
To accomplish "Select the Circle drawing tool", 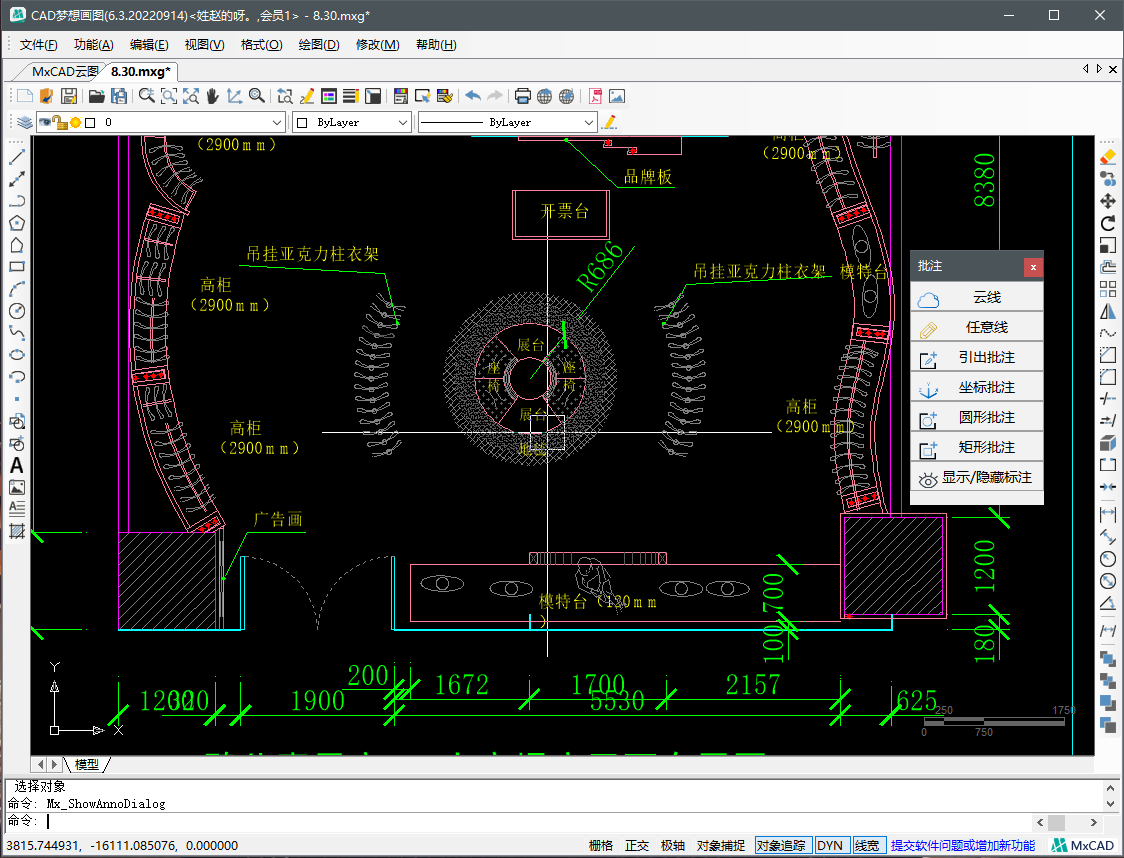I will pos(16,311).
